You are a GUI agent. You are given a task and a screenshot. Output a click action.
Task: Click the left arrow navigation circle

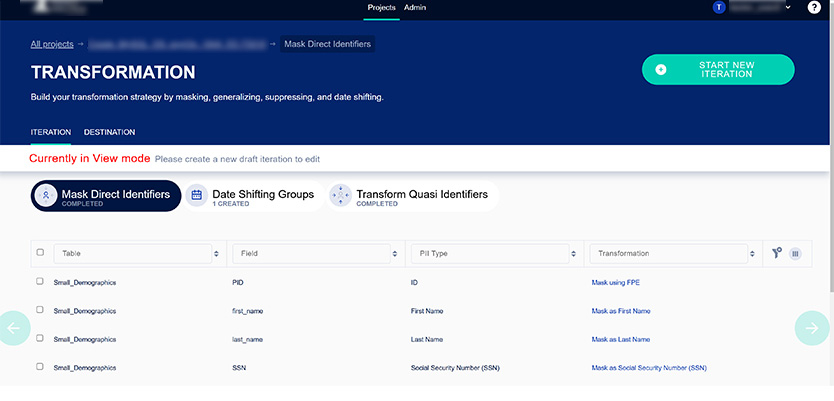tap(14, 328)
